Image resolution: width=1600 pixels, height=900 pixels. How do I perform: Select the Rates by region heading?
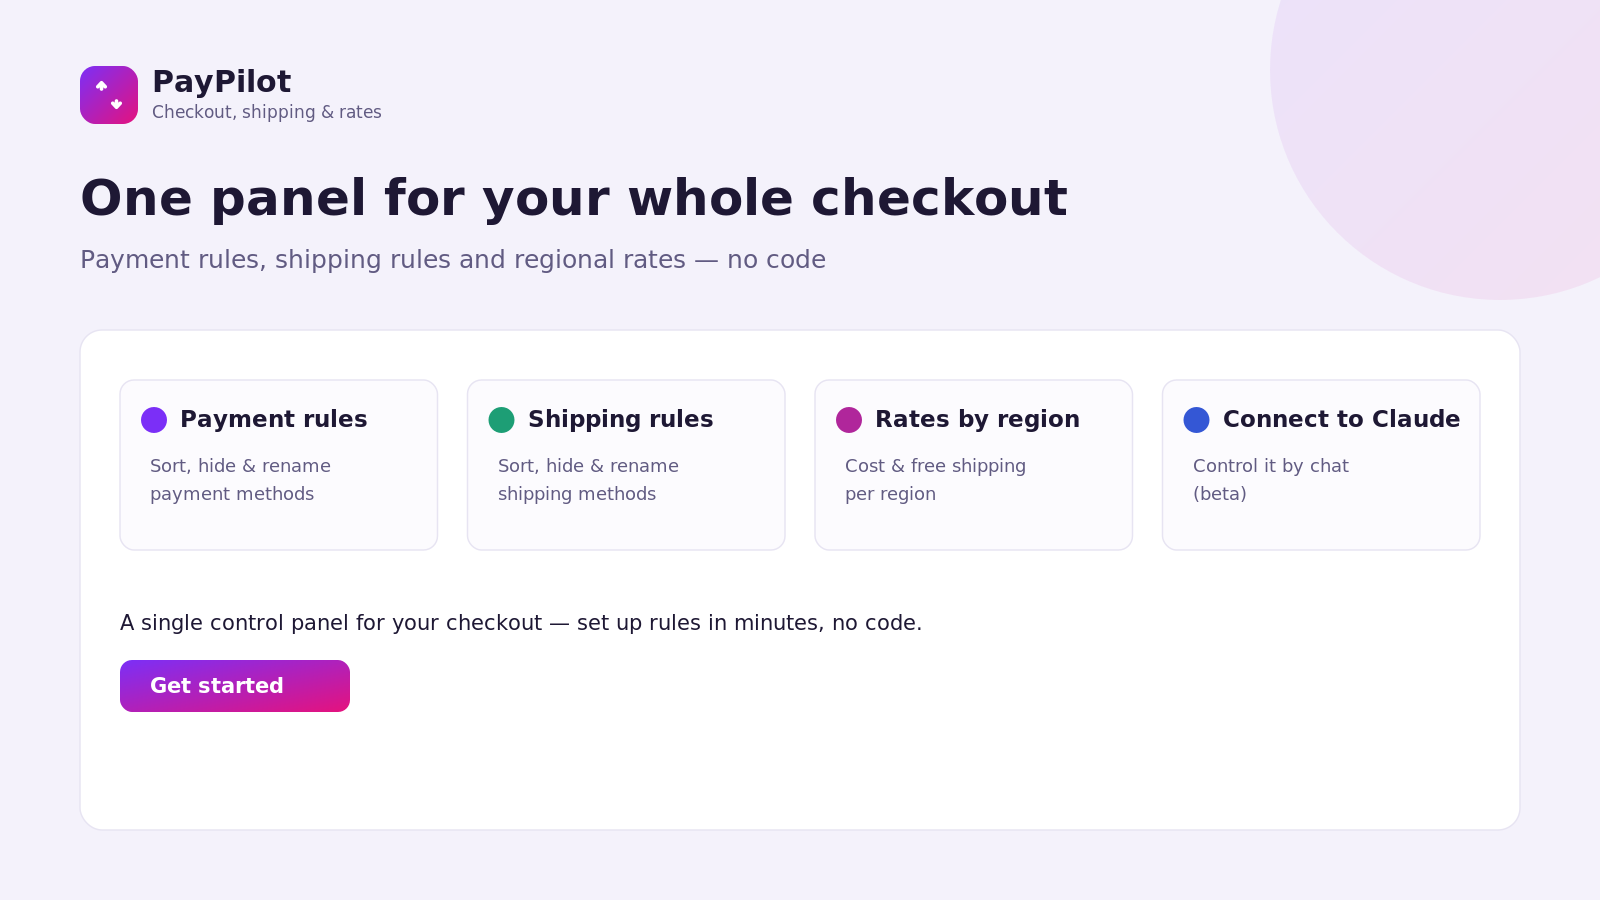pyautogui.click(x=977, y=419)
